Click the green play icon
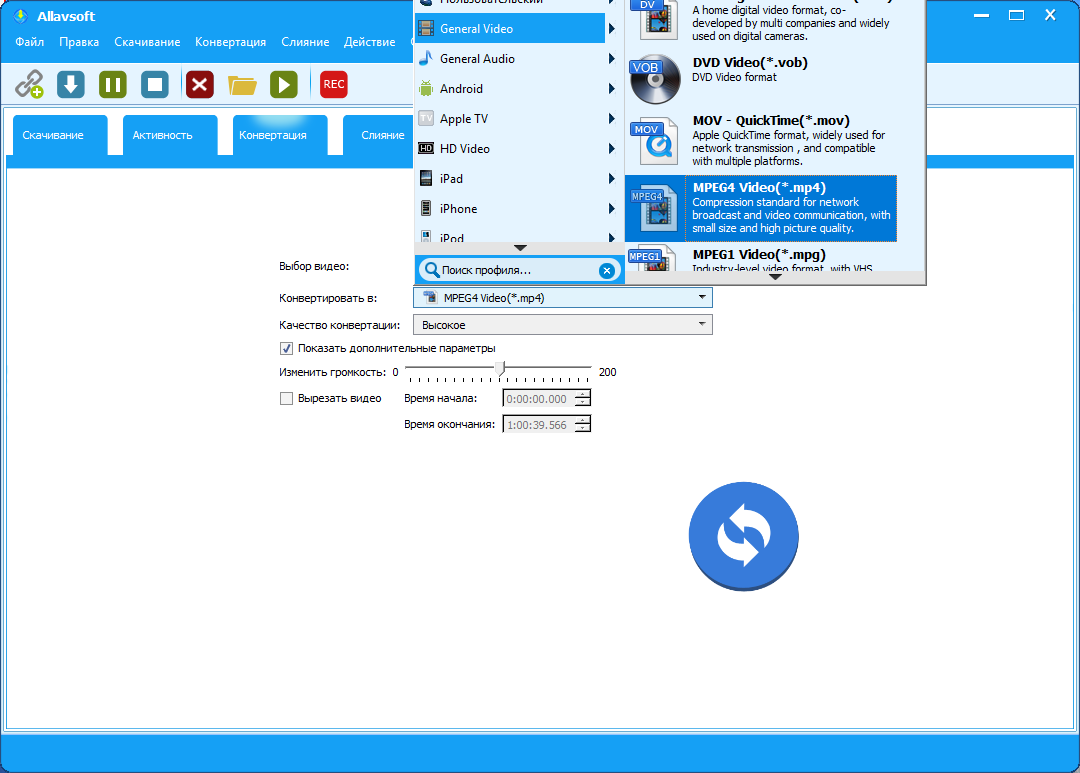Image resolution: width=1080 pixels, height=773 pixels. (284, 85)
